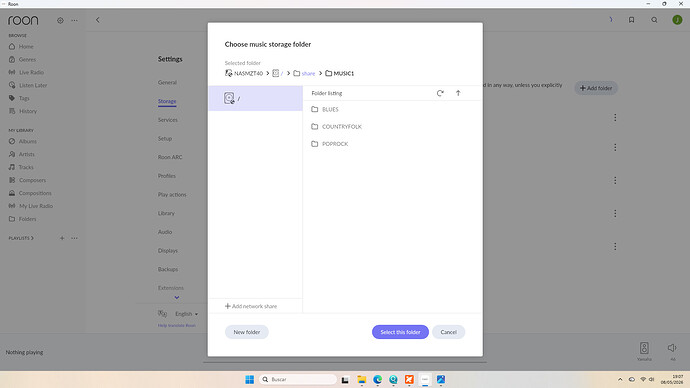Open the English language dropdown
The image size is (690, 388).
[187, 314]
